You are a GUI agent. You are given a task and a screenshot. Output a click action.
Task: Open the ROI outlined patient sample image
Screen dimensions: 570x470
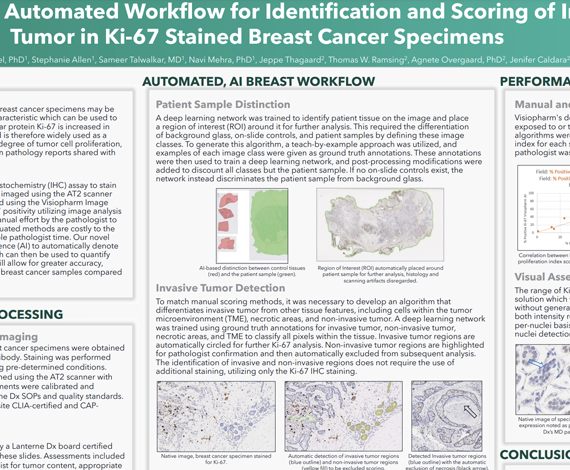(x=380, y=224)
